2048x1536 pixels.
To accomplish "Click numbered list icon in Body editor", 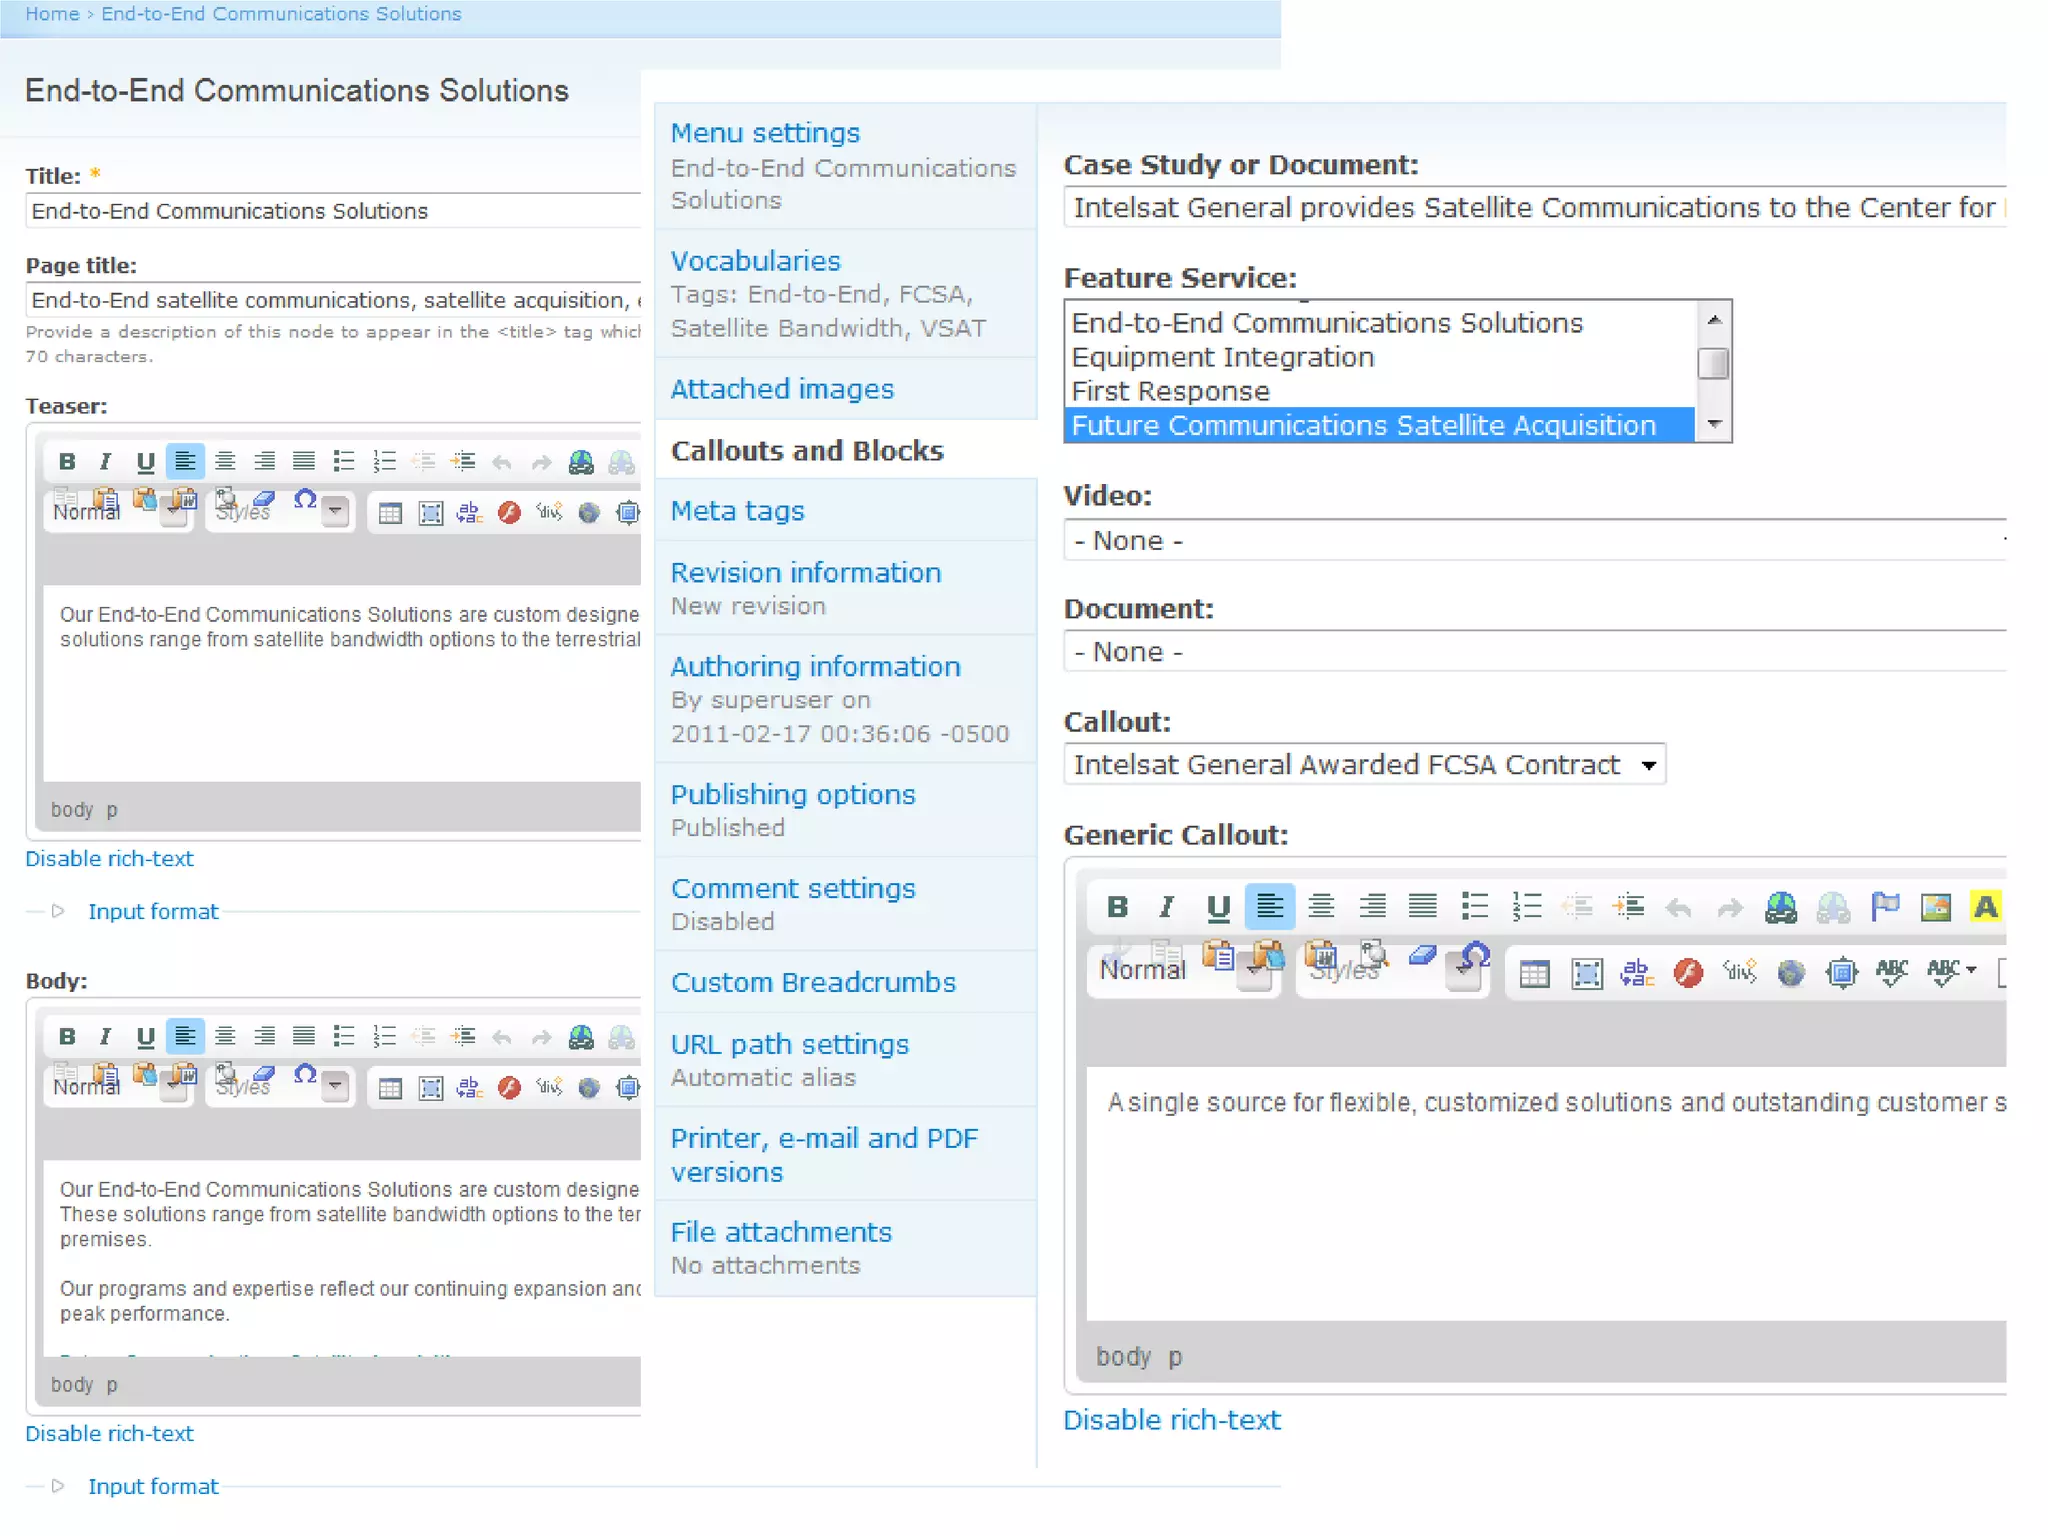I will [x=384, y=1036].
